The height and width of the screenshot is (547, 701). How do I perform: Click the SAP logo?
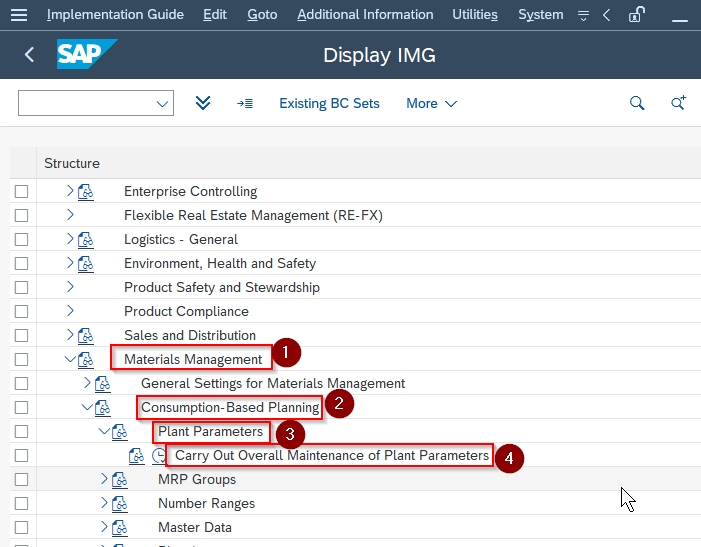(x=87, y=54)
